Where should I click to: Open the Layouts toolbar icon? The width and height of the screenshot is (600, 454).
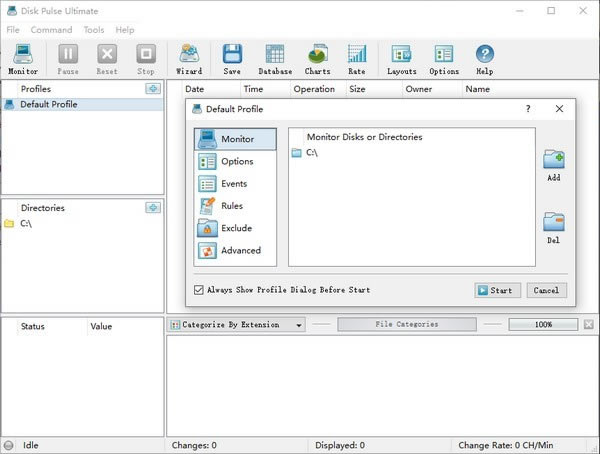[x=402, y=58]
